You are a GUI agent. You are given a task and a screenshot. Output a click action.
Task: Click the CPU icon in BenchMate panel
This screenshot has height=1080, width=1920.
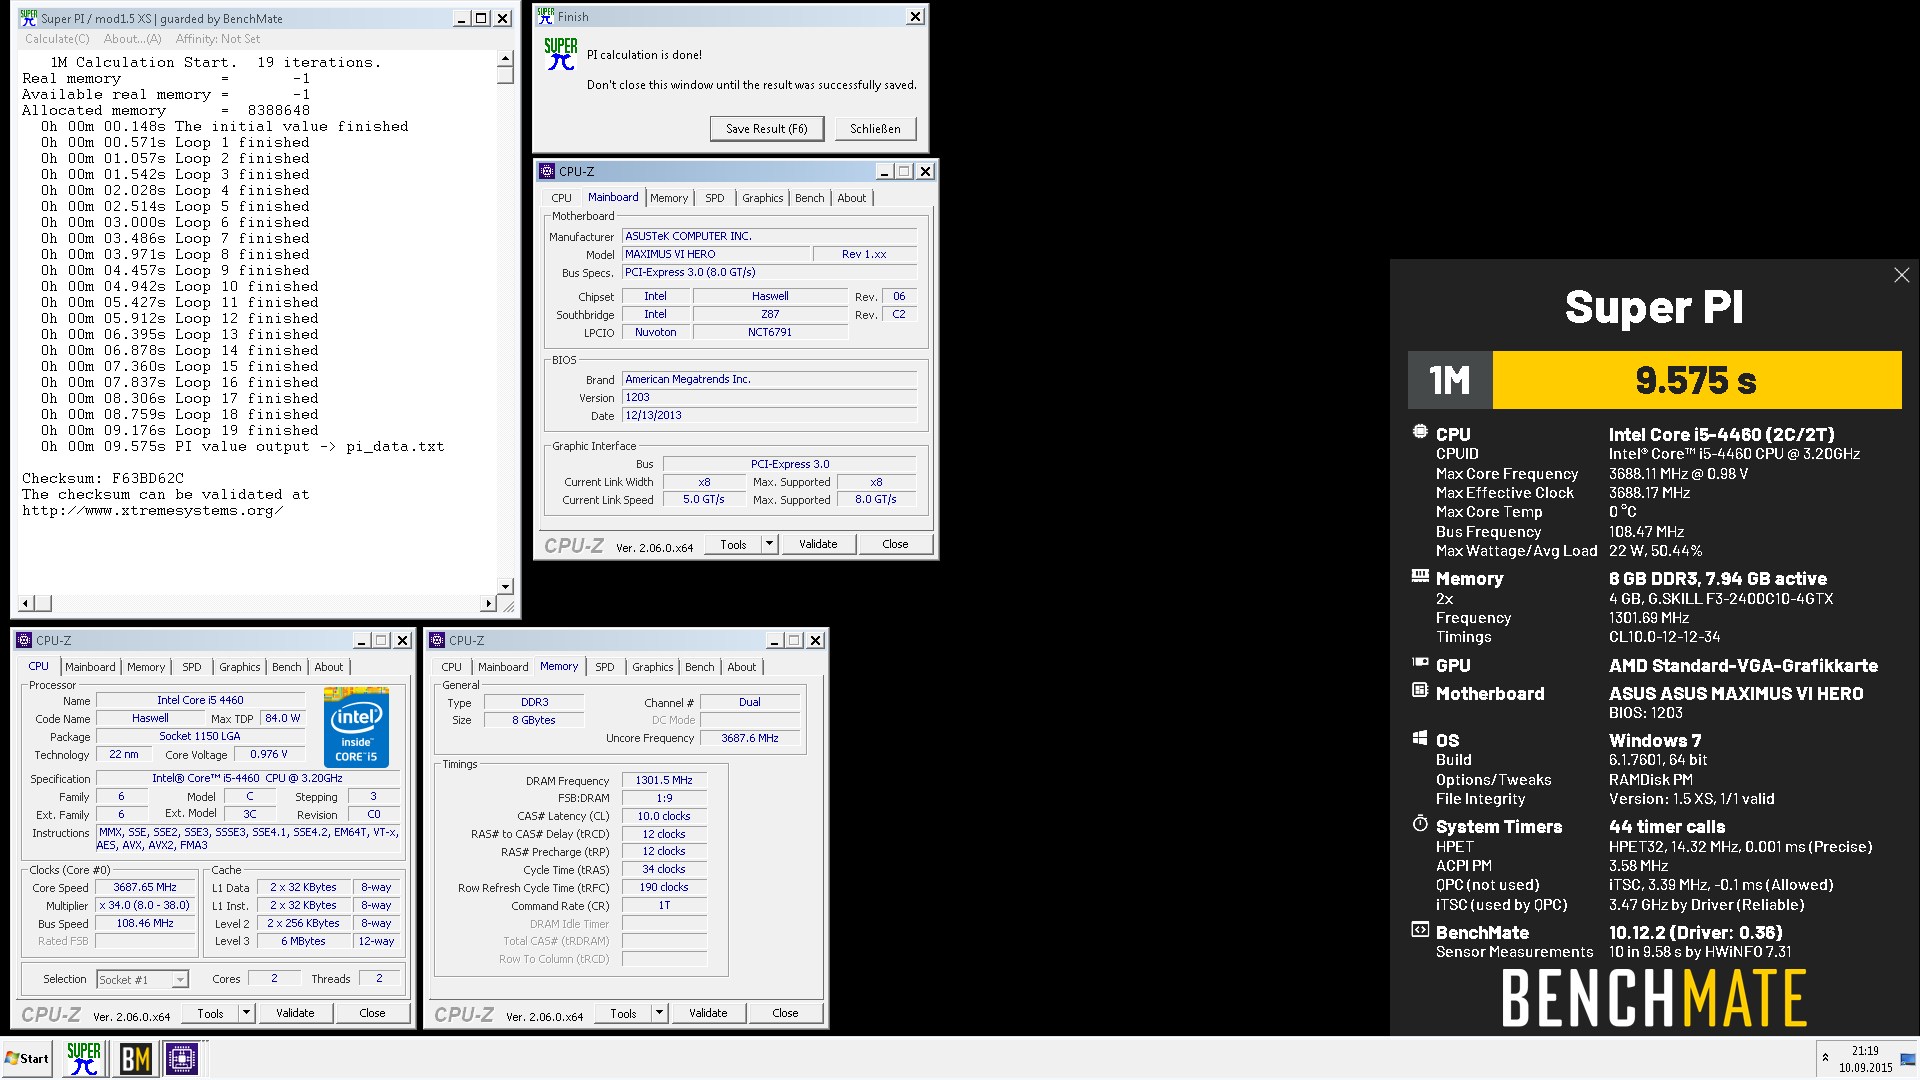point(1419,432)
